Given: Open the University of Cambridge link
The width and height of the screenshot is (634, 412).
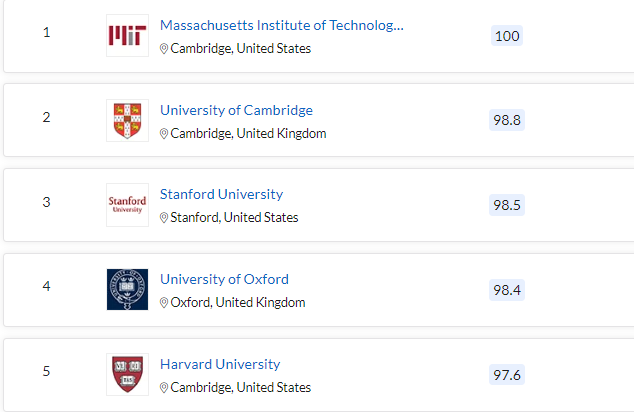Looking at the screenshot, I should click(237, 110).
